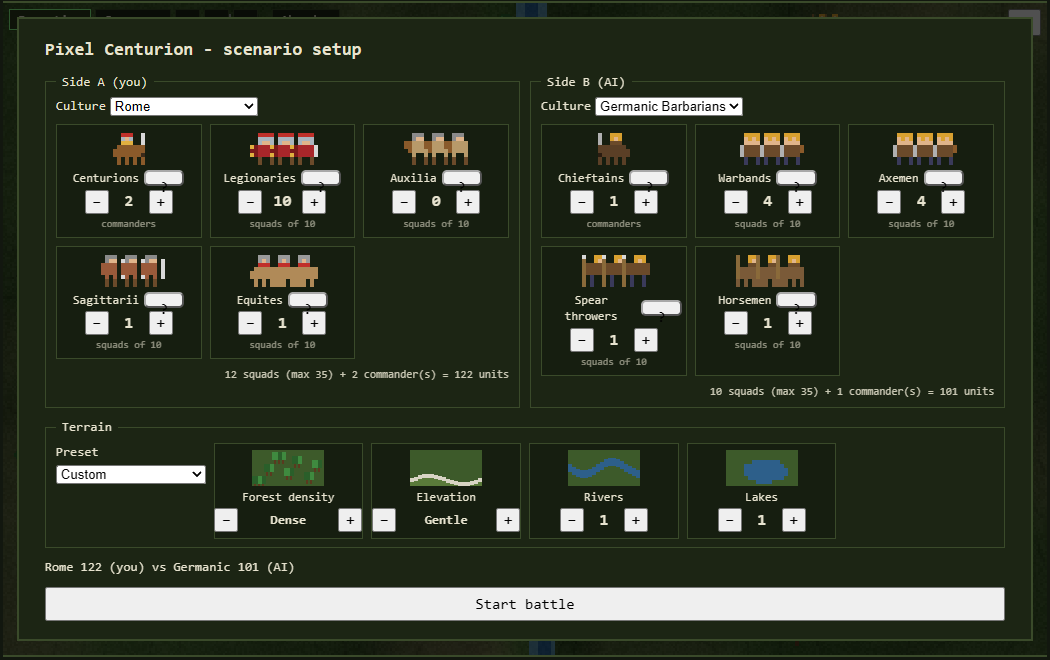Select the Warbands unit sprite
Screen dimensions: 1050x660
pyautogui.click(x=771, y=149)
